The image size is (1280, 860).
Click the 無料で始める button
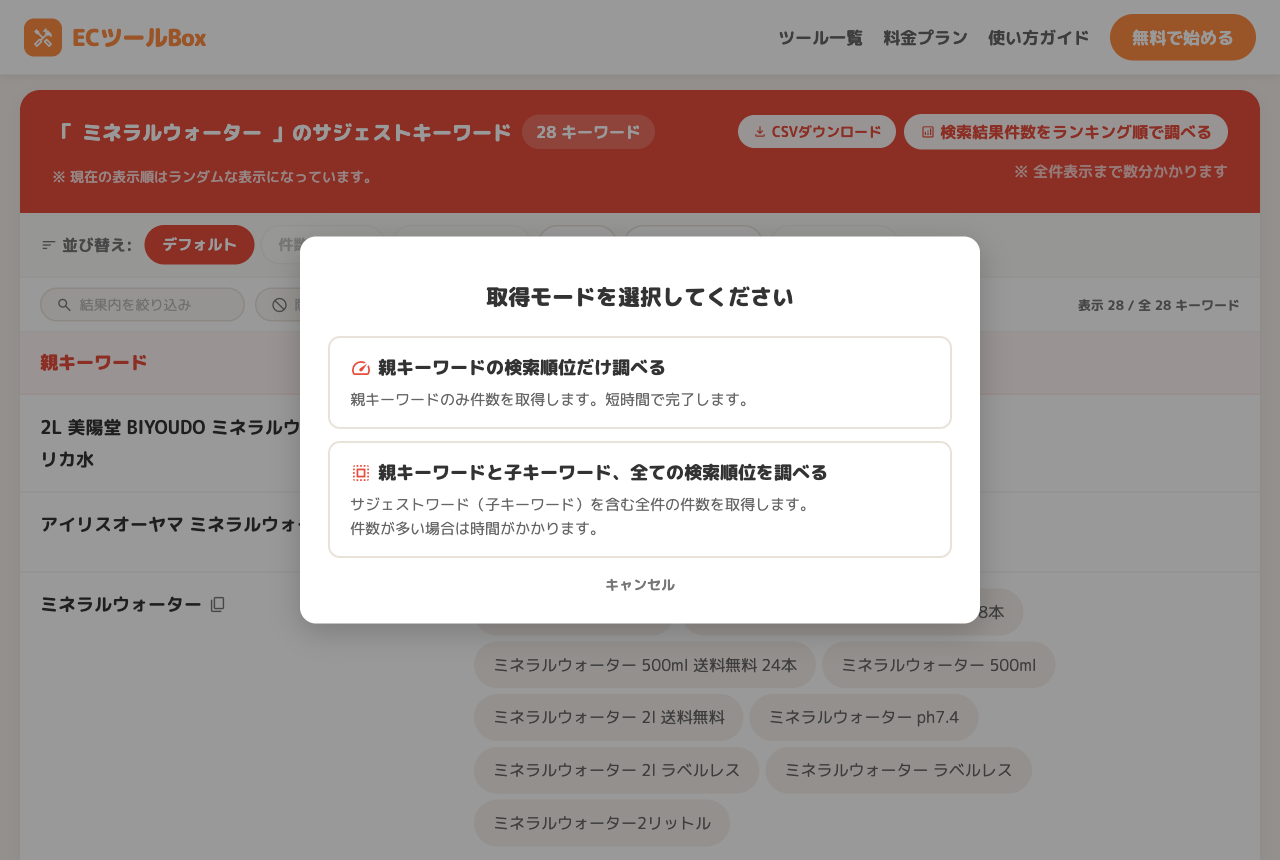coord(1182,38)
